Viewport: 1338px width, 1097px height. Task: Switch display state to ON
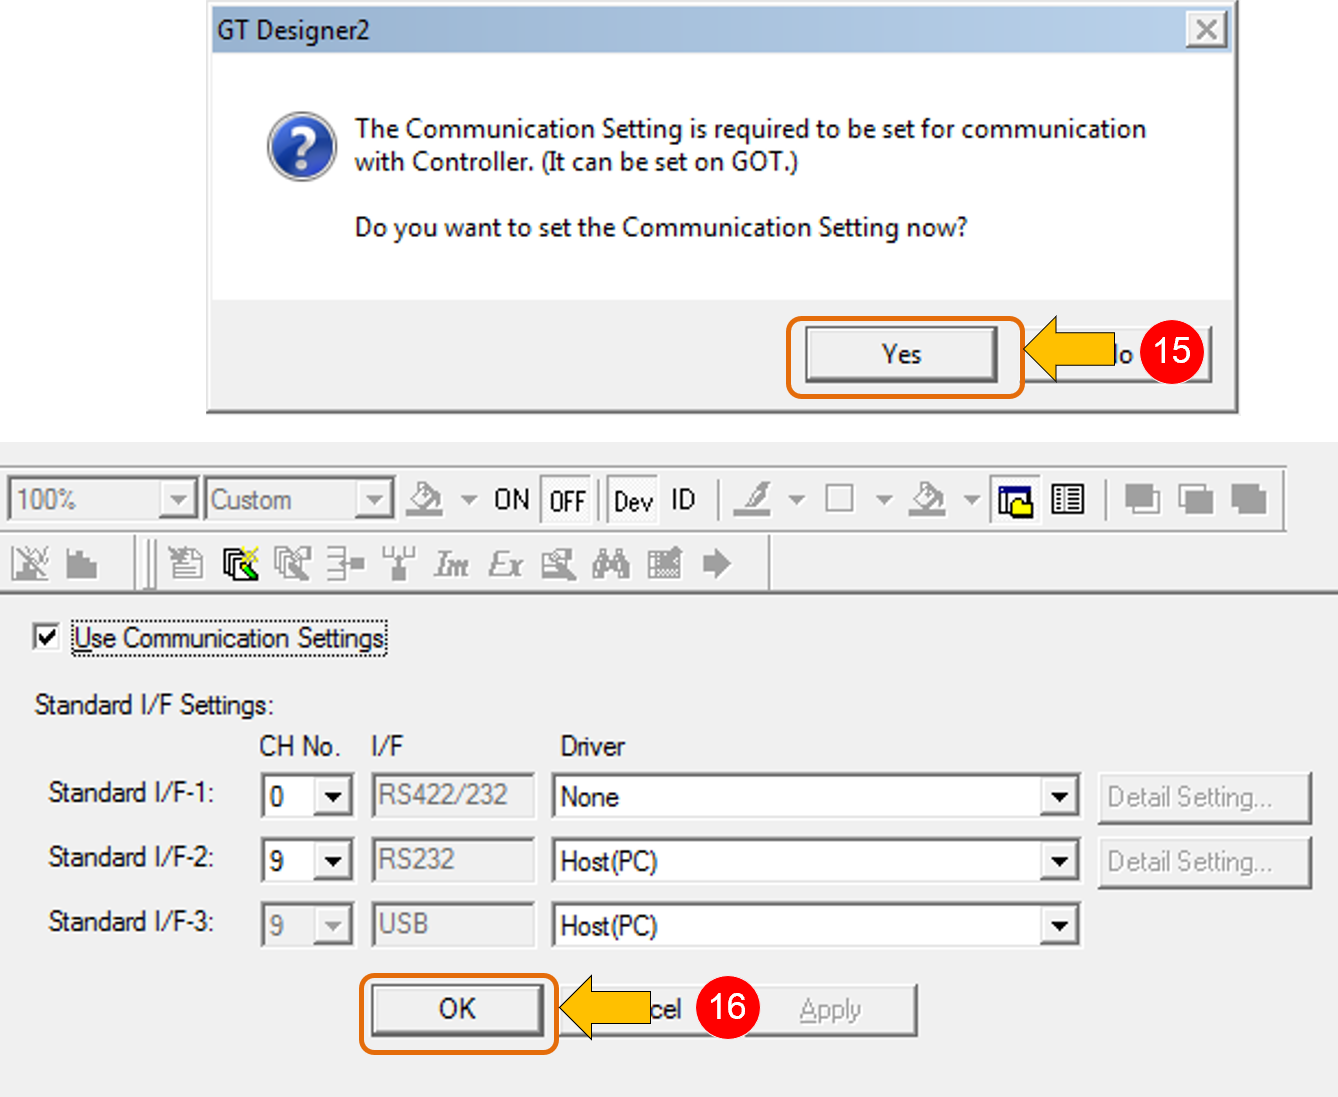pos(511,499)
